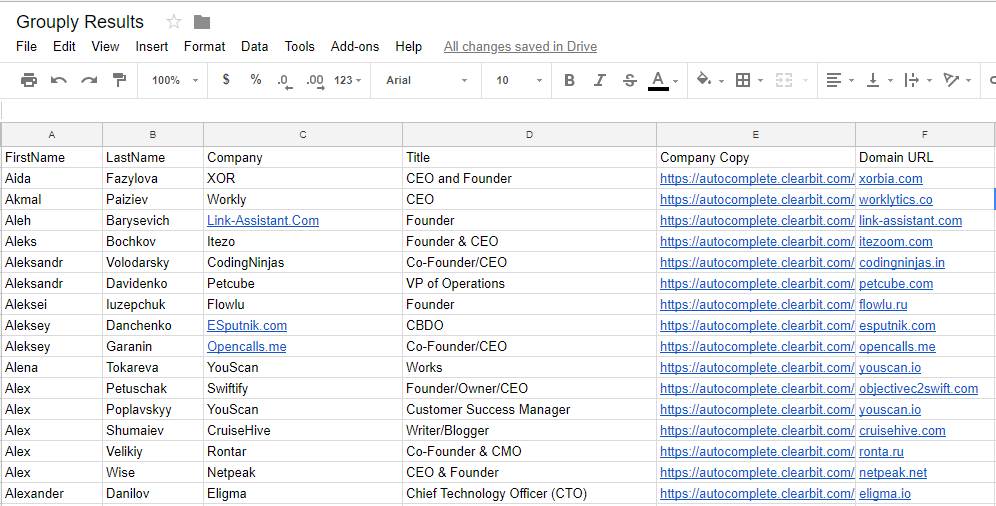Click All changes saved in Drive
Screen dimensions: 996x506
(x=520, y=46)
